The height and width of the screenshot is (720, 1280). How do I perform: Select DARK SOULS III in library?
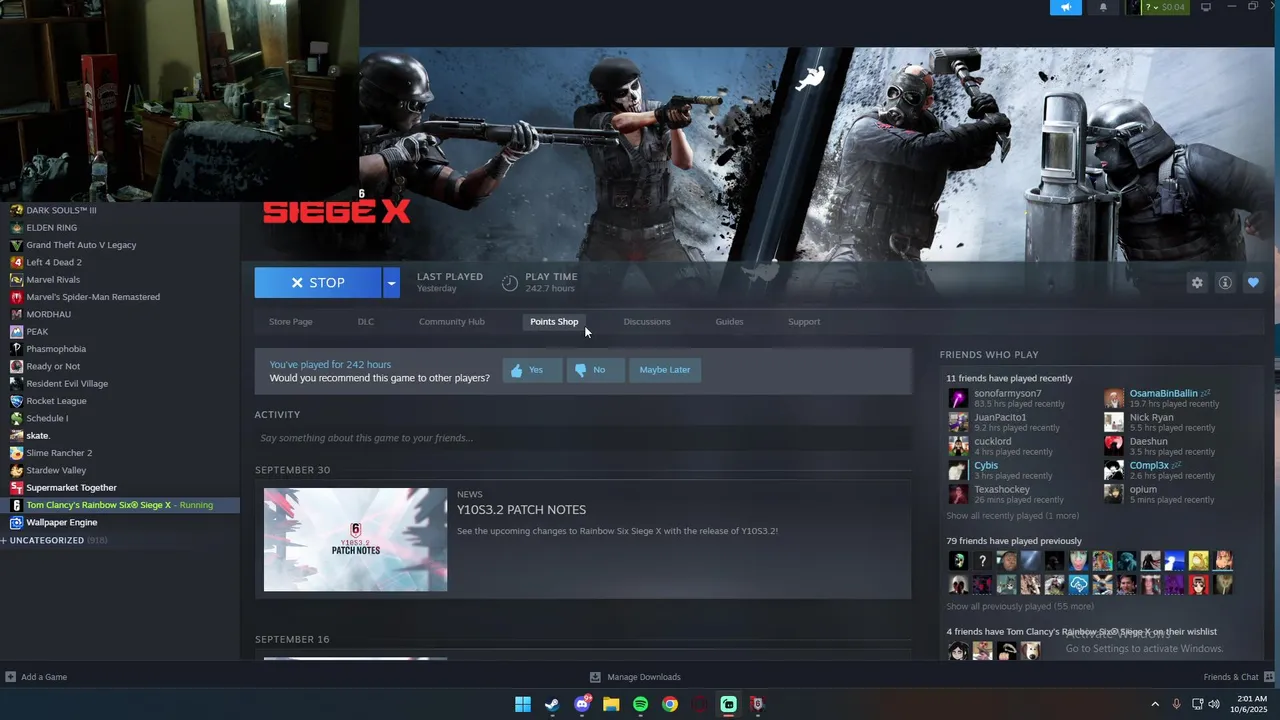tap(61, 210)
